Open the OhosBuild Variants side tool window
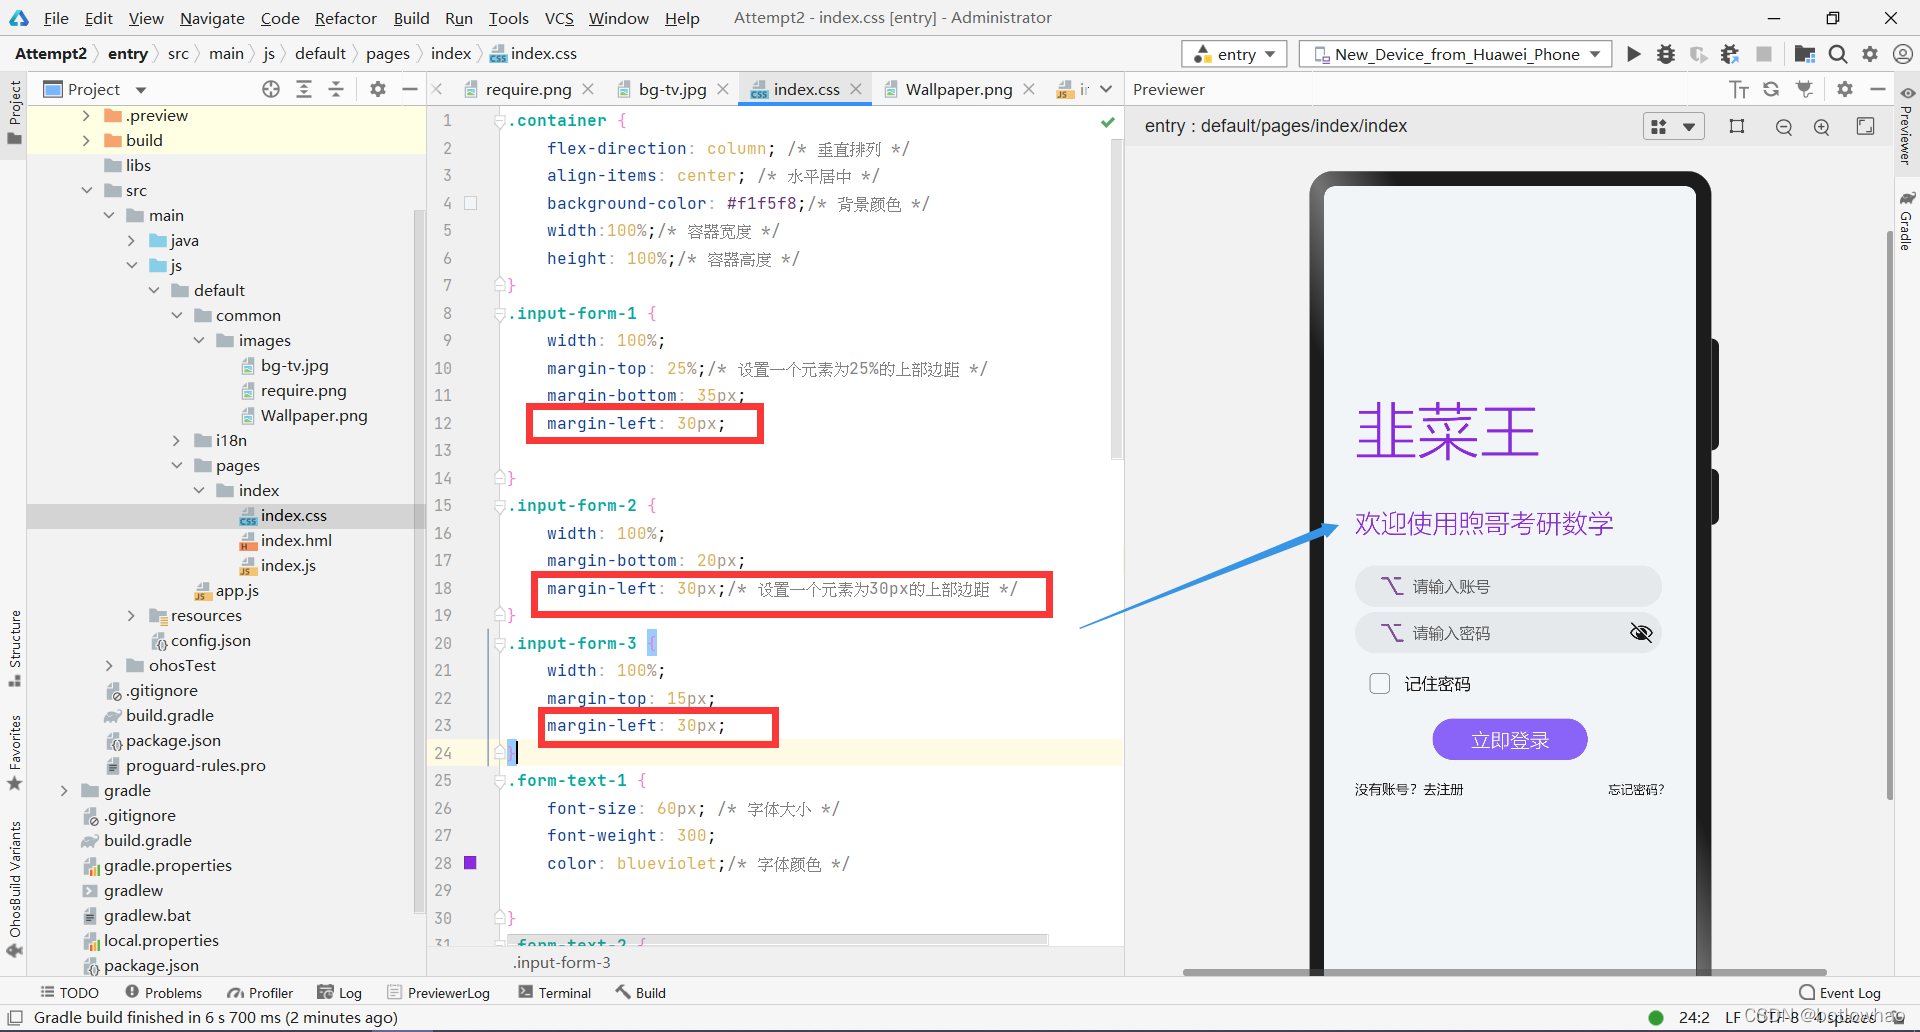Viewport: 1920px width, 1032px height. click(14, 890)
